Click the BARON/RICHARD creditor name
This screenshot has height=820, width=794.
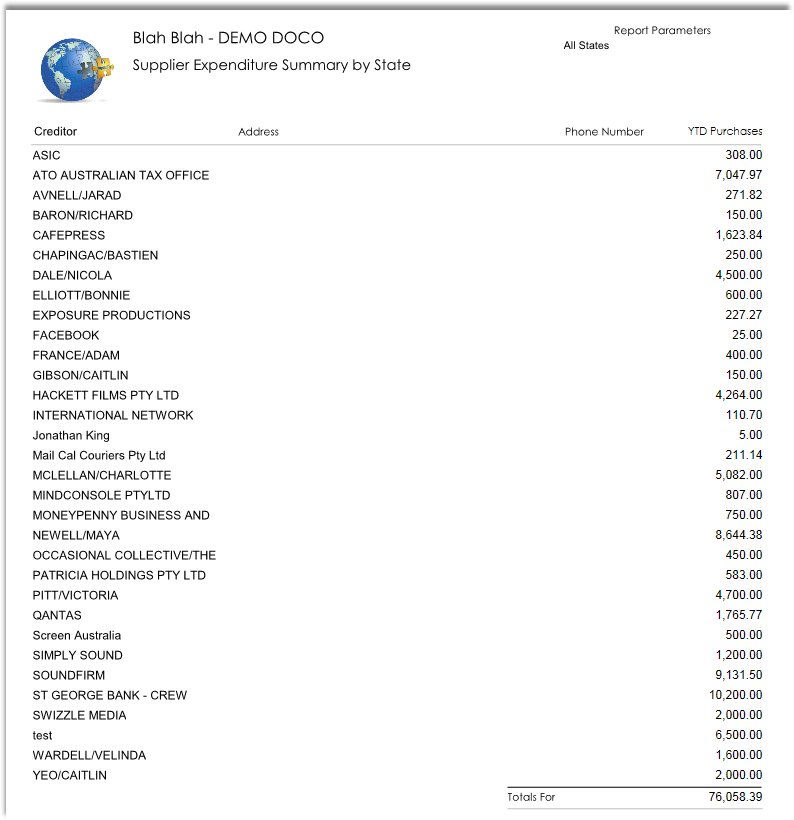pos(83,215)
